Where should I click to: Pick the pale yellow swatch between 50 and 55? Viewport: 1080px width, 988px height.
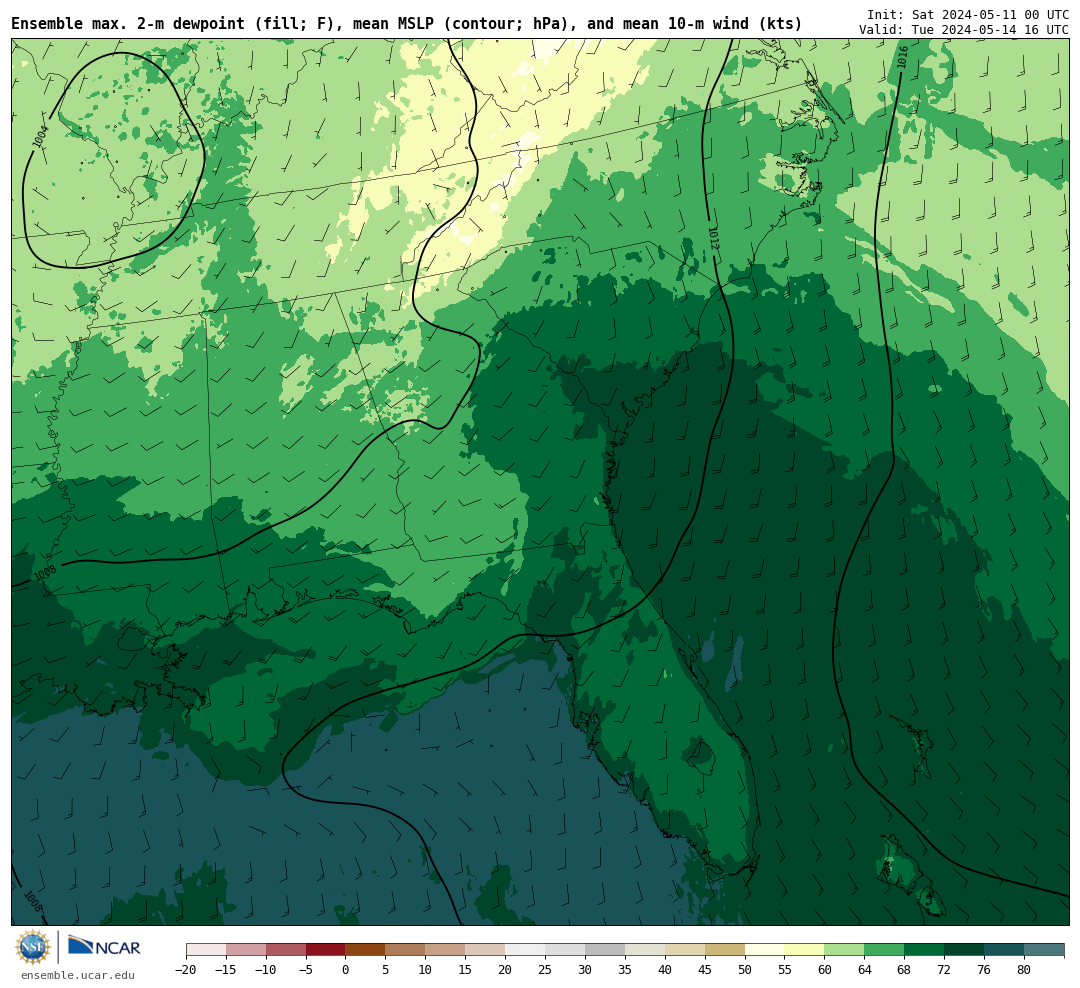[x=765, y=950]
